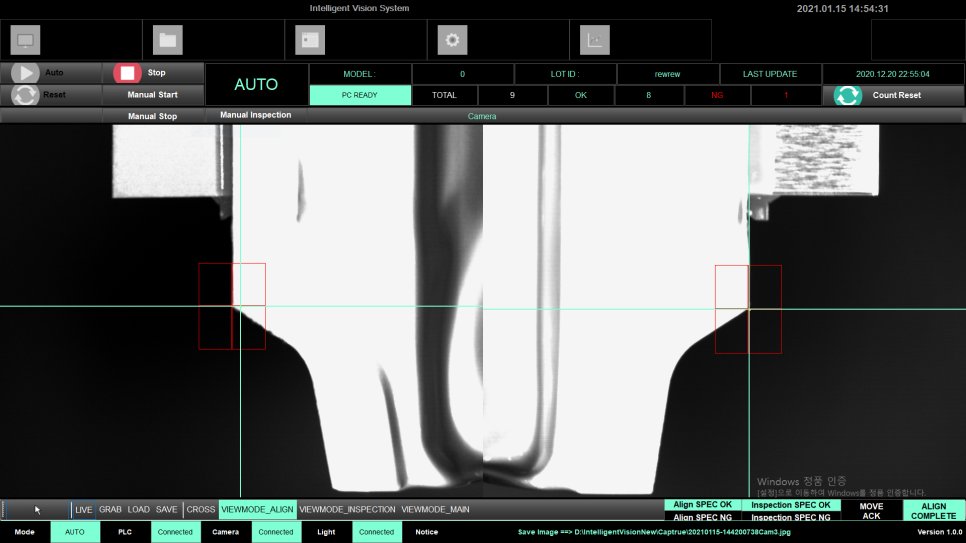The height and width of the screenshot is (543, 966).
Task: Open the folder icon in the top bar
Action: [168, 40]
